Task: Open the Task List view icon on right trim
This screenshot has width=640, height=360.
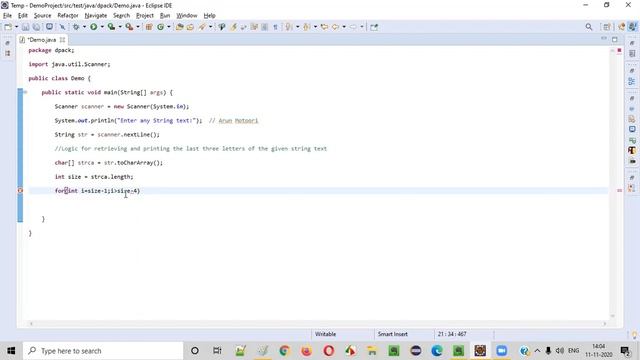Action: (632, 53)
